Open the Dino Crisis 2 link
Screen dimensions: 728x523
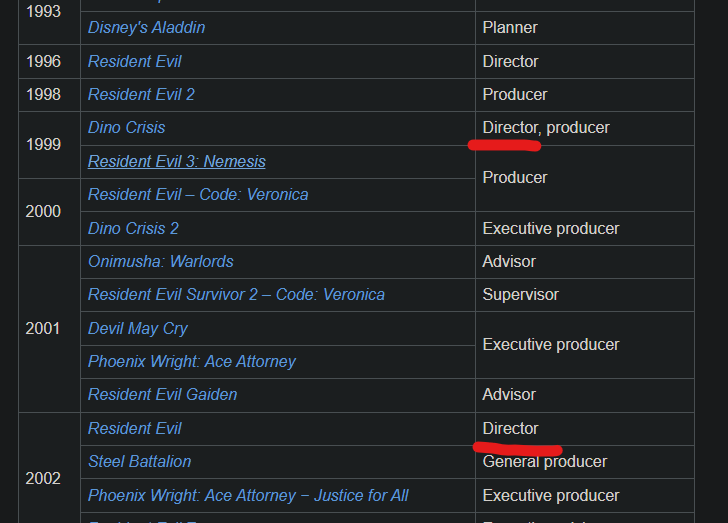pyautogui.click(x=133, y=228)
